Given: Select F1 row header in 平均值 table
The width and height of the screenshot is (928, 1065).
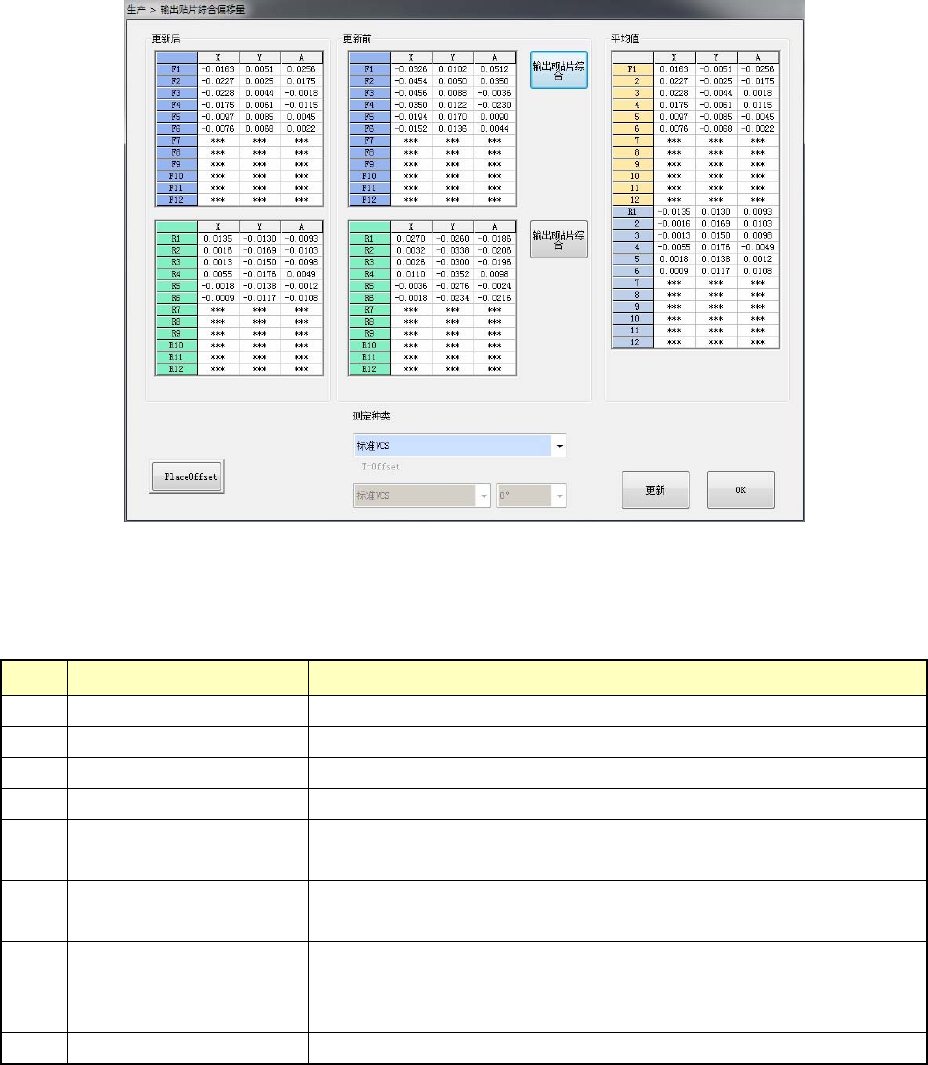Looking at the screenshot, I should (x=633, y=69).
